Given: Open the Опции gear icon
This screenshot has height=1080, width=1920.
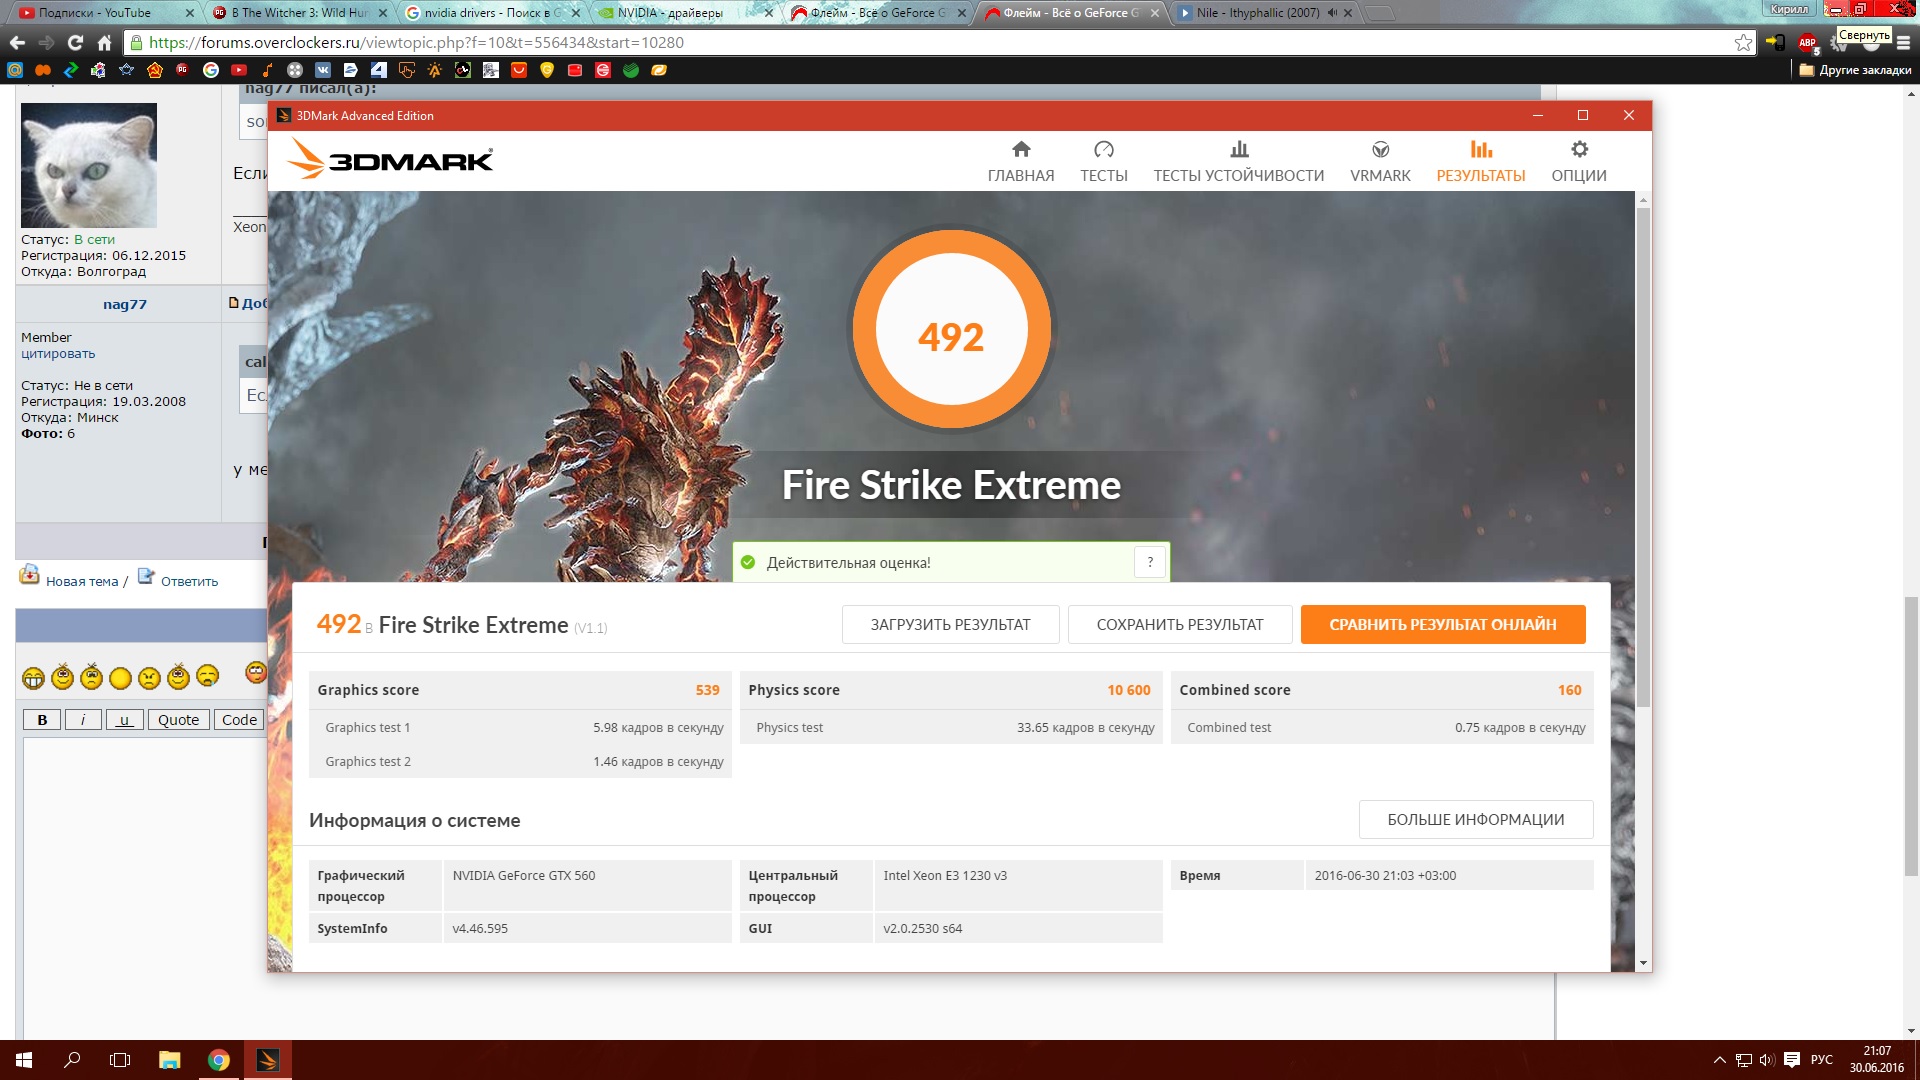Looking at the screenshot, I should click(1579, 150).
